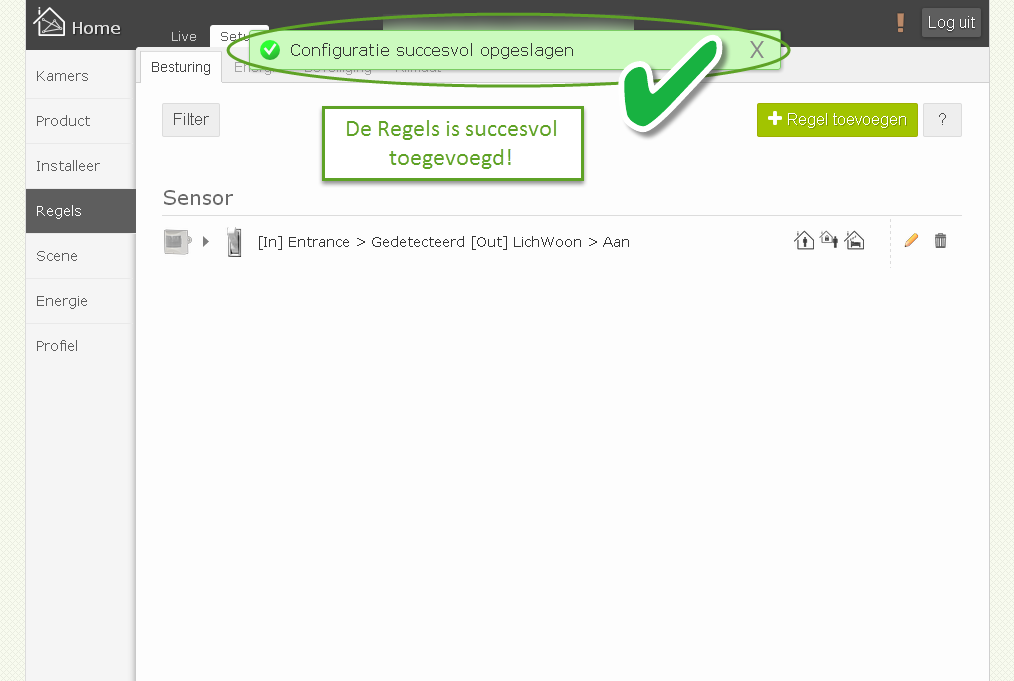Click the sleep mode house icon
1014x681 pixels.
pos(854,241)
